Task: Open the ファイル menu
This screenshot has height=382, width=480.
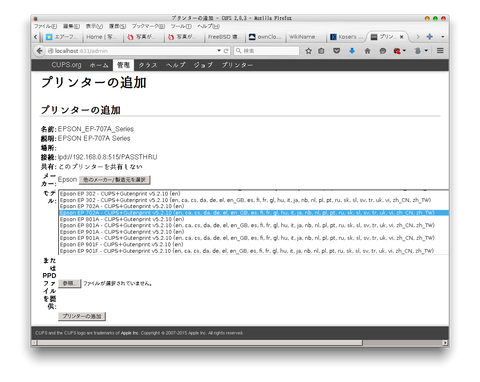Action: click(45, 26)
